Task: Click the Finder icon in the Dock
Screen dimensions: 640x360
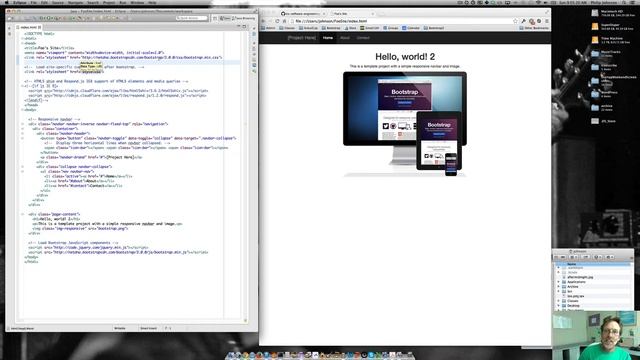Action: [x=231, y=355]
